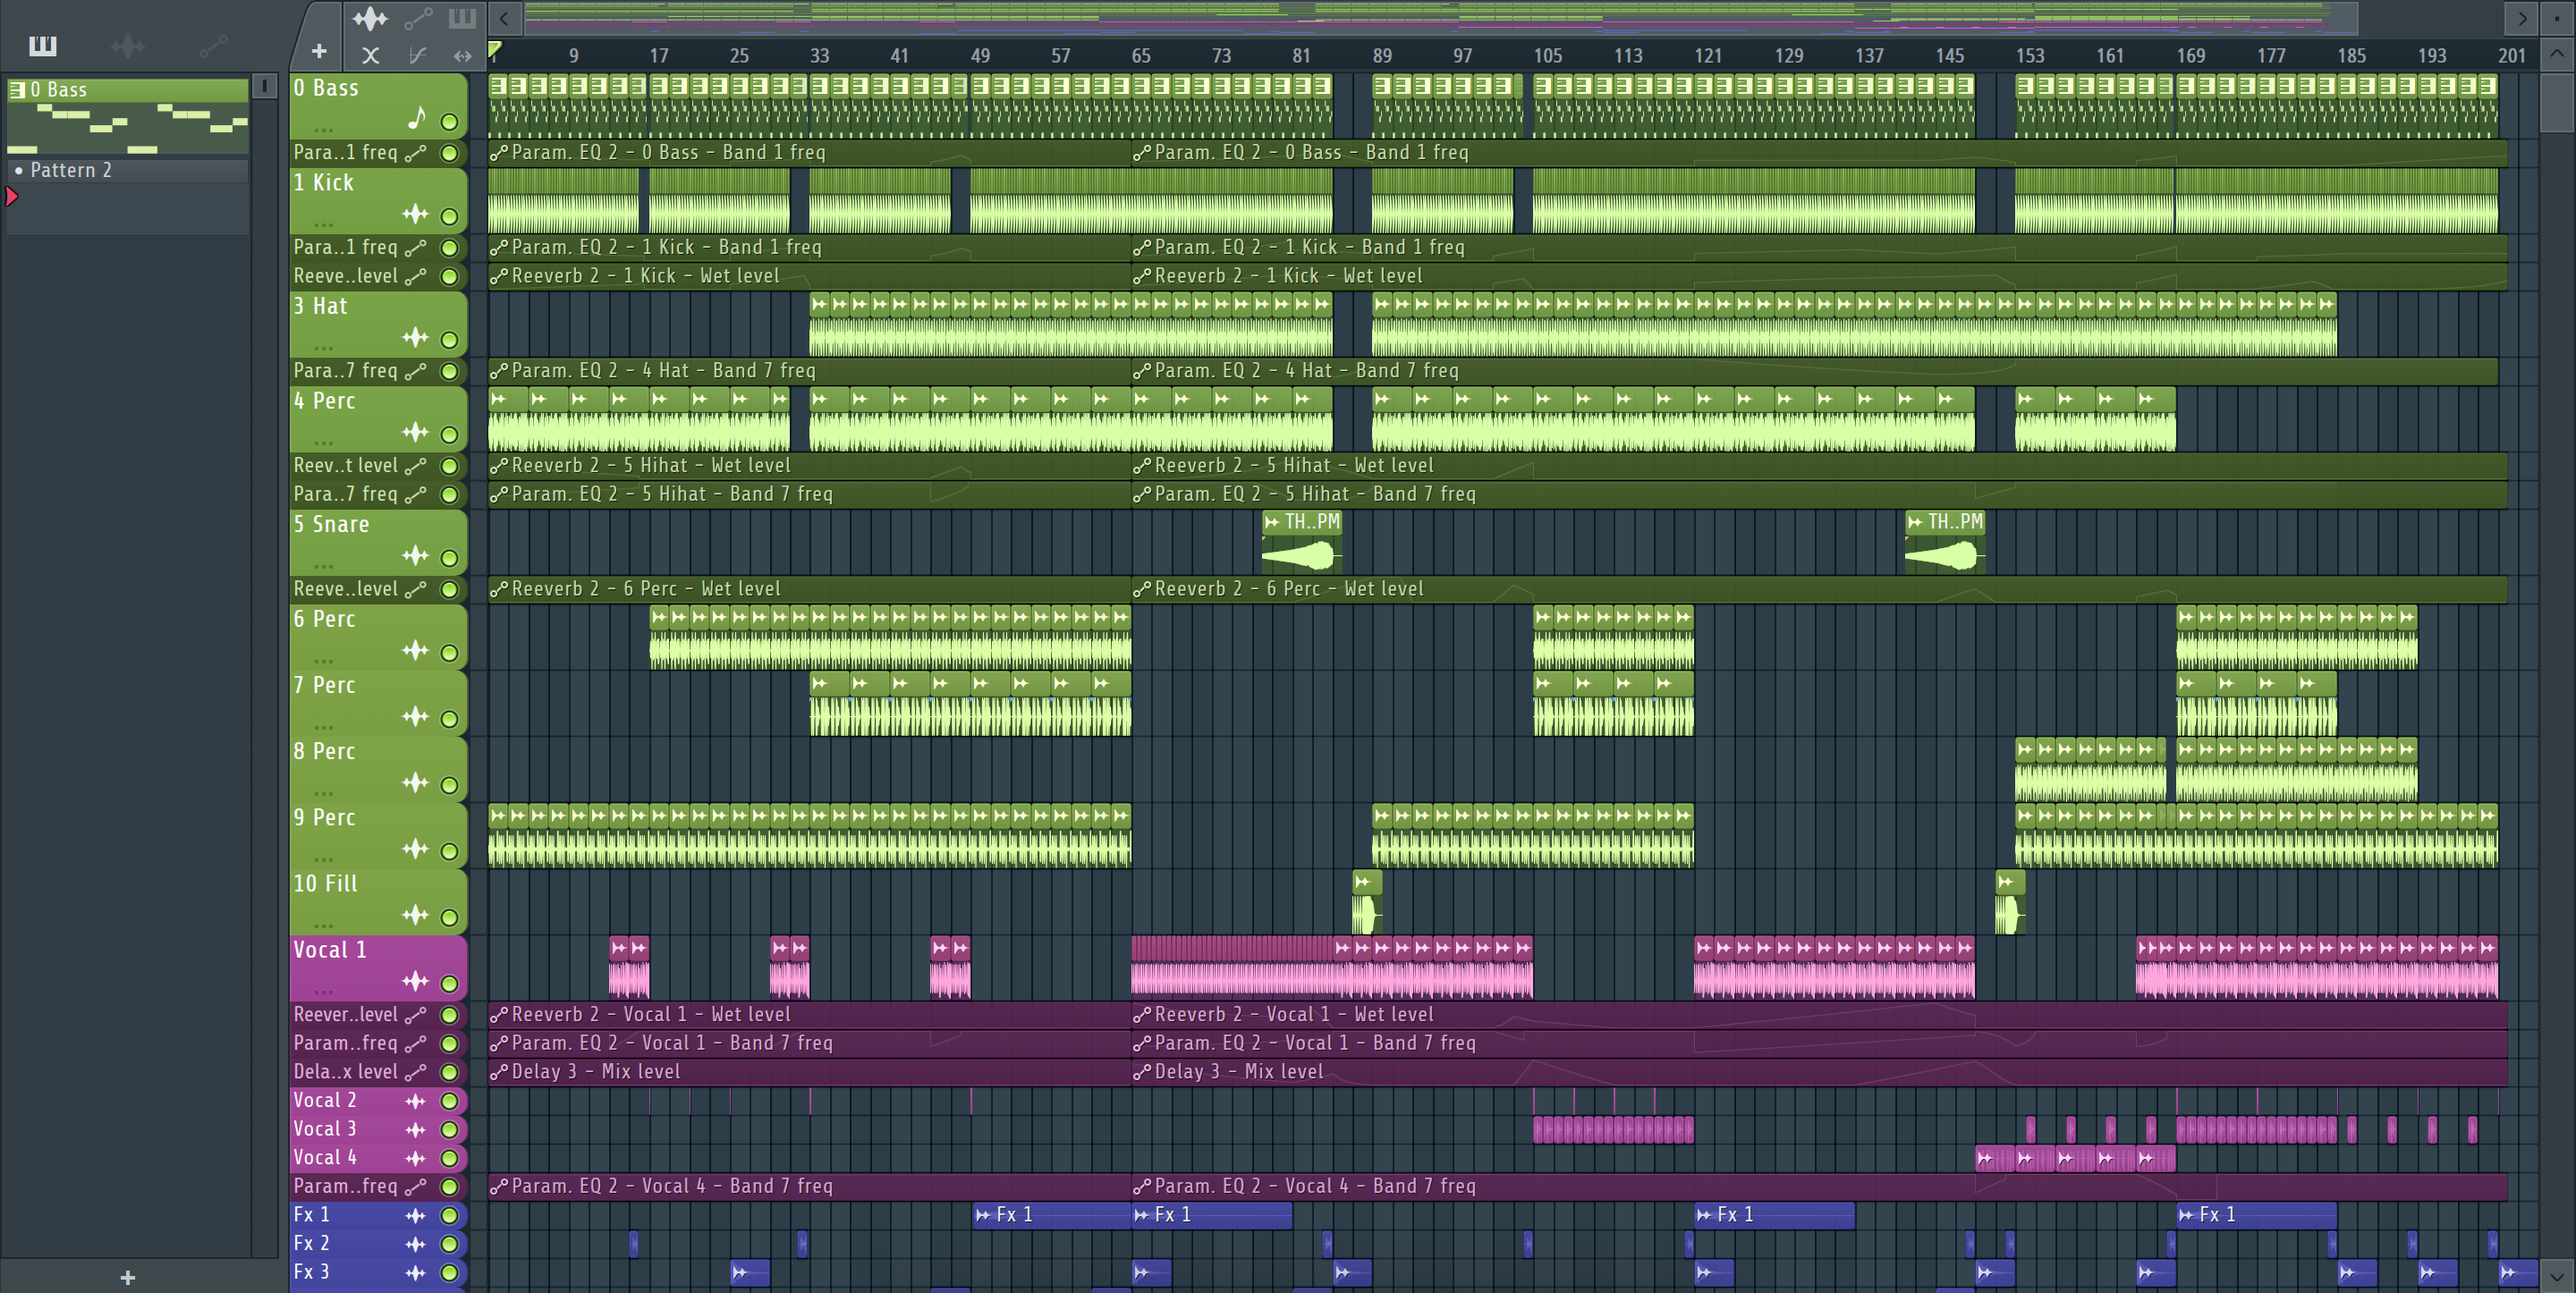The width and height of the screenshot is (2576, 1293).
Task: Toggle the 5 Snare track mute light
Action: tap(450, 558)
